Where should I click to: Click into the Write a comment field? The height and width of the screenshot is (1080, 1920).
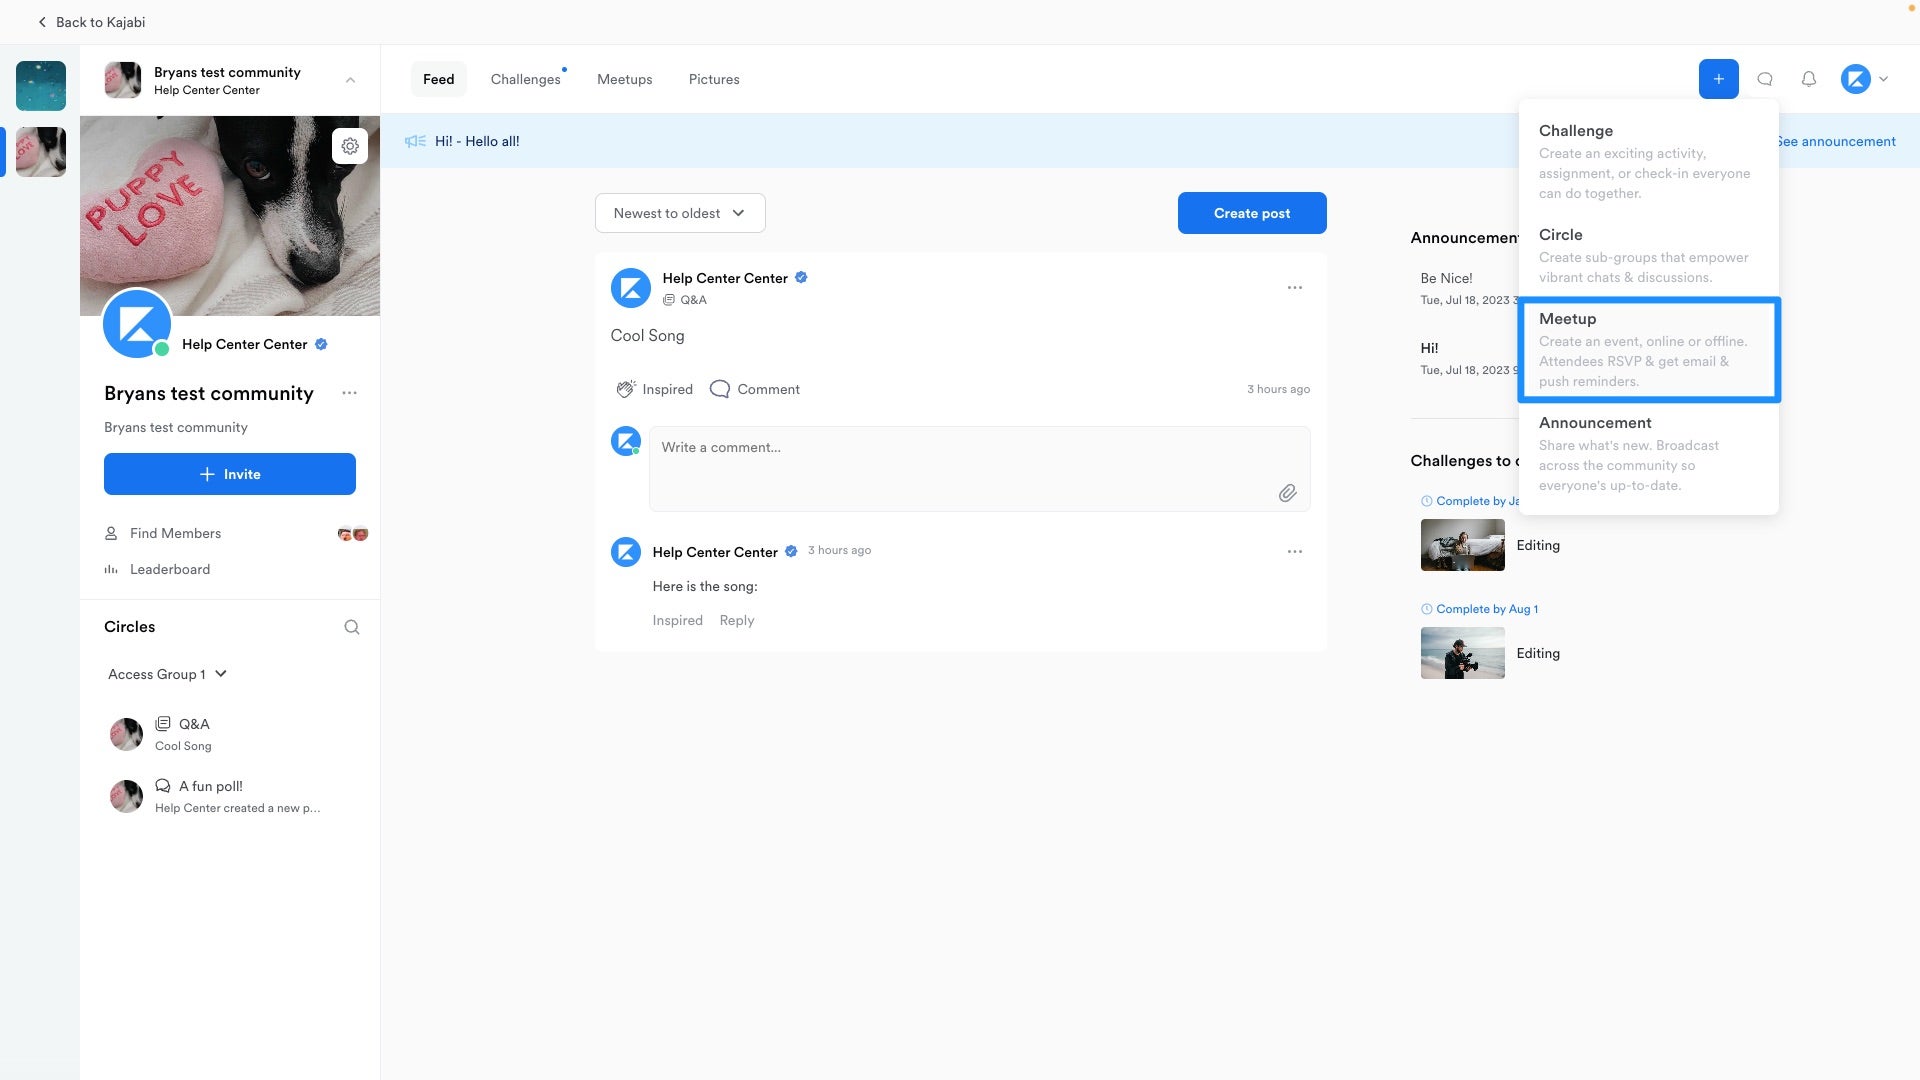pos(980,469)
